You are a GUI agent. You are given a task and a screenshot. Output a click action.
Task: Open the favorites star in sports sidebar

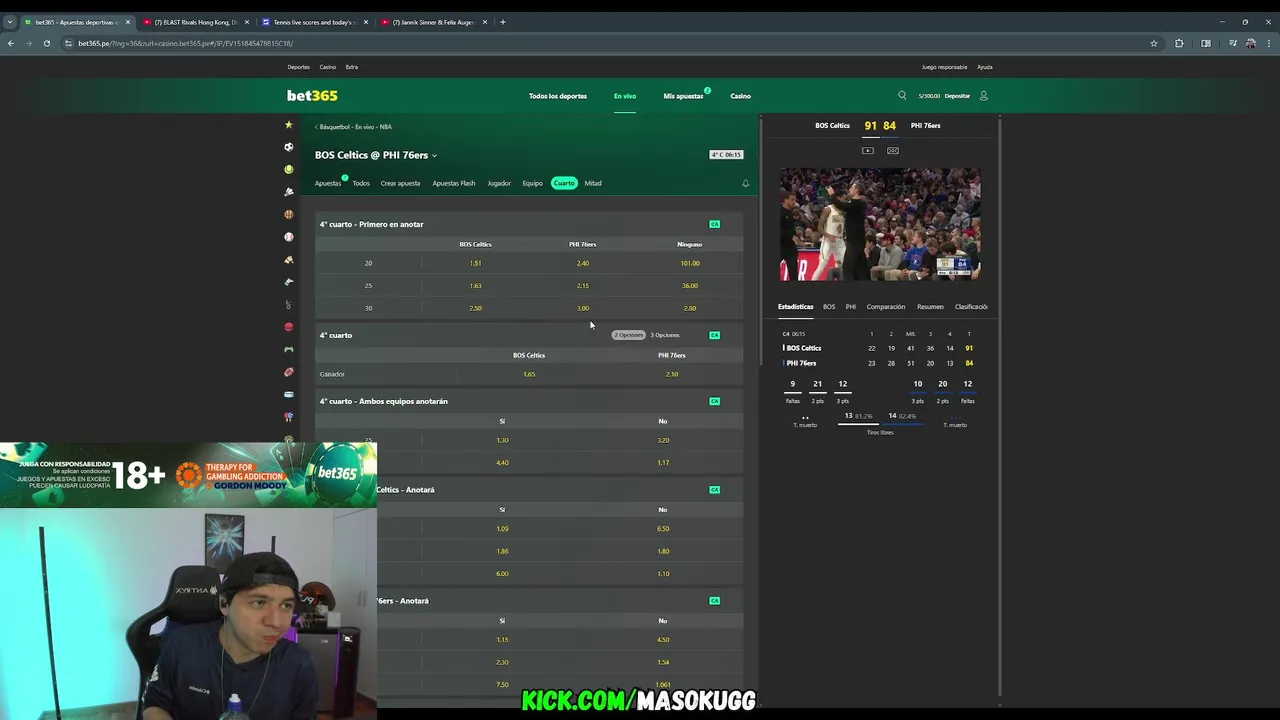tap(289, 125)
